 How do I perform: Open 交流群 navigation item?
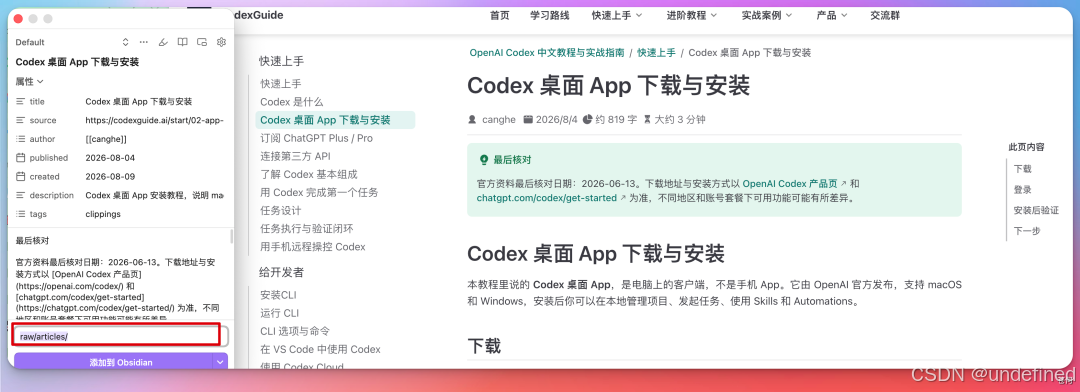pos(885,15)
